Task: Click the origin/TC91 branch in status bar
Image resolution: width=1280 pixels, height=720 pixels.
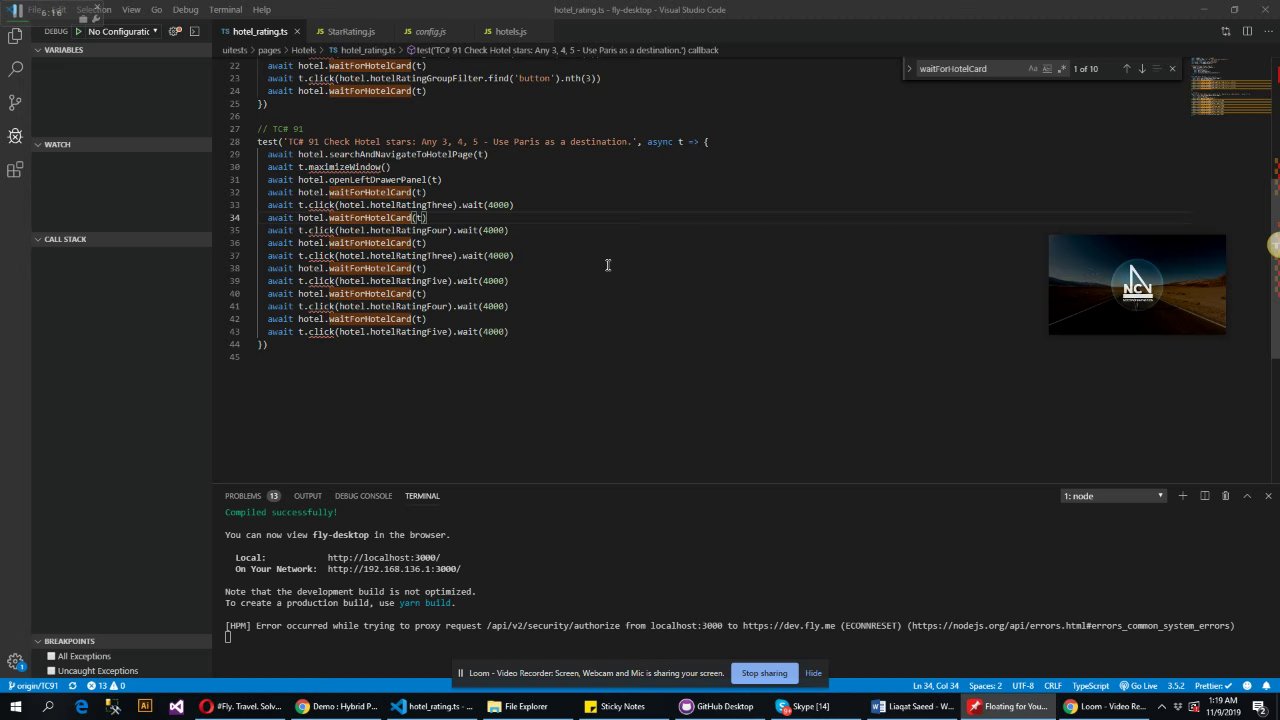Action: (x=34, y=686)
